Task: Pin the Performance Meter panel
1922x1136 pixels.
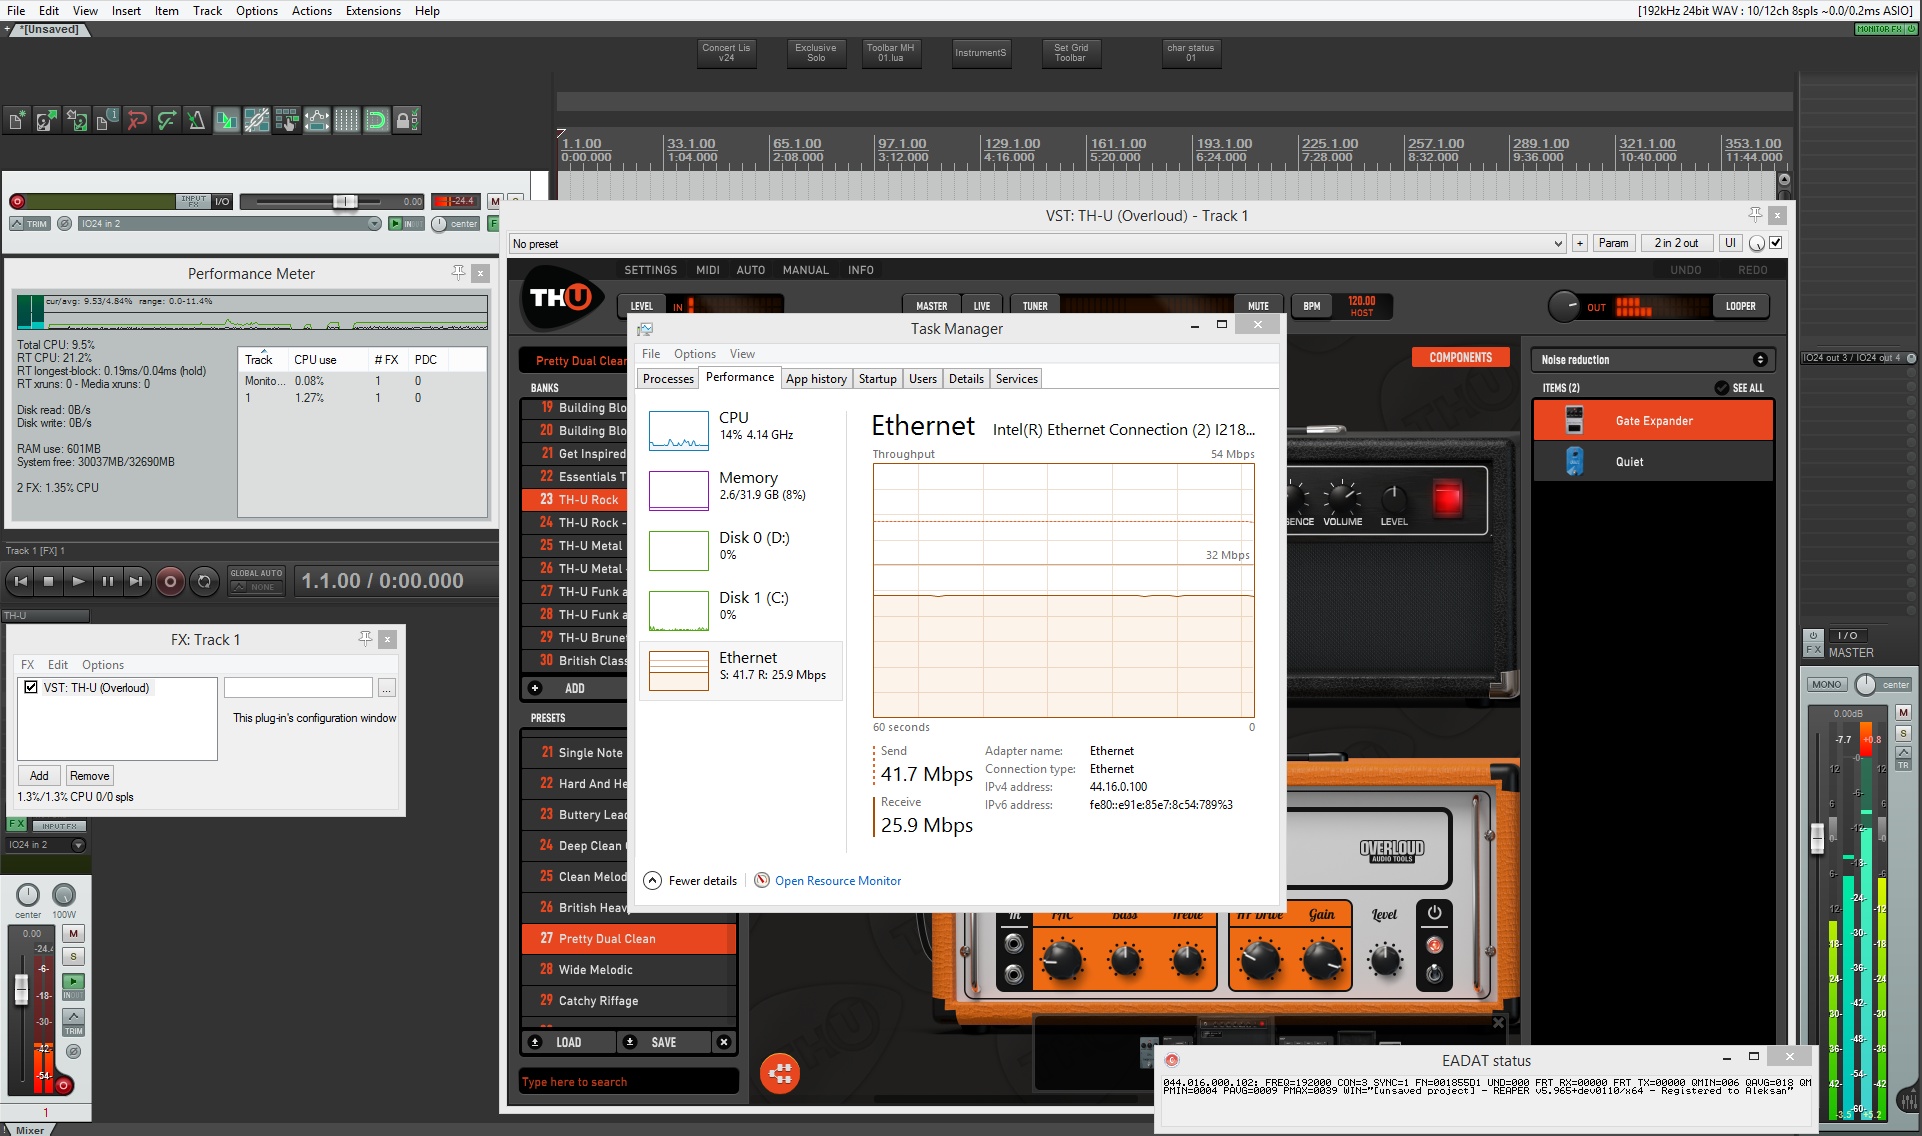Action: (458, 273)
